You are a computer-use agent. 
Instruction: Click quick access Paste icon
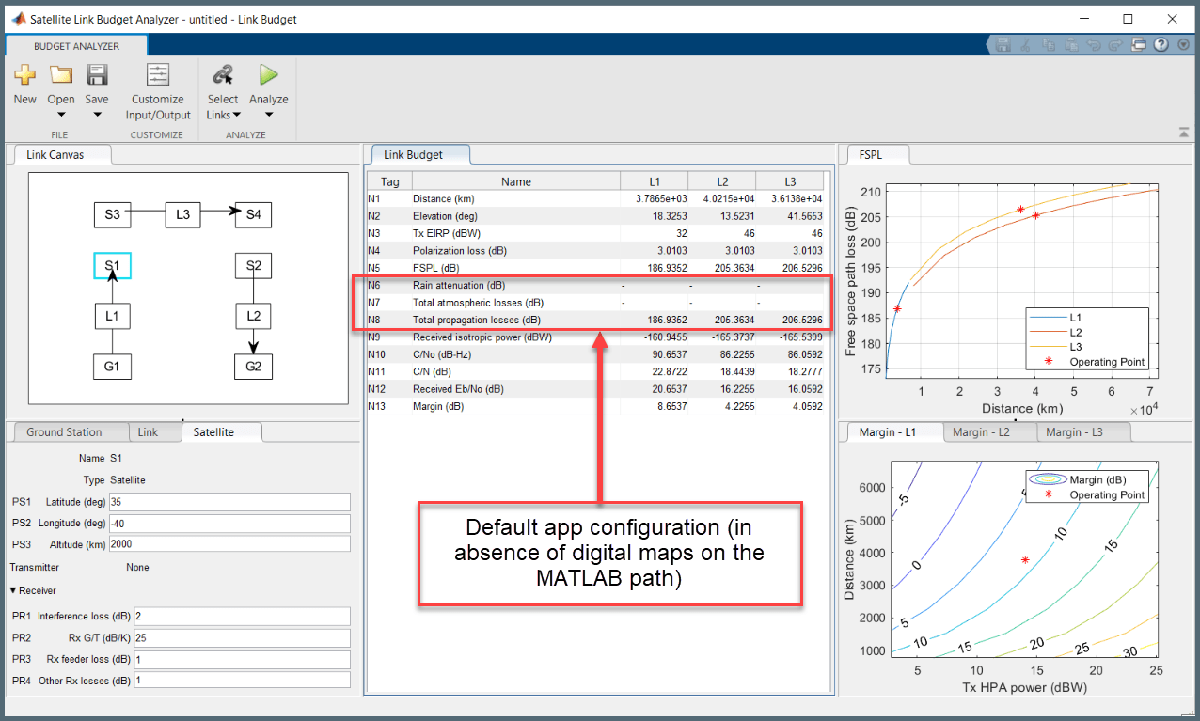point(1072,45)
